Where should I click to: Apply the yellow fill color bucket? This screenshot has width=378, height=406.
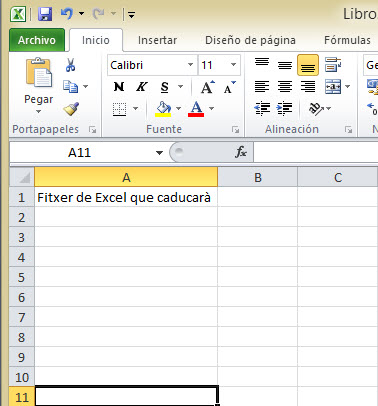click(163, 109)
